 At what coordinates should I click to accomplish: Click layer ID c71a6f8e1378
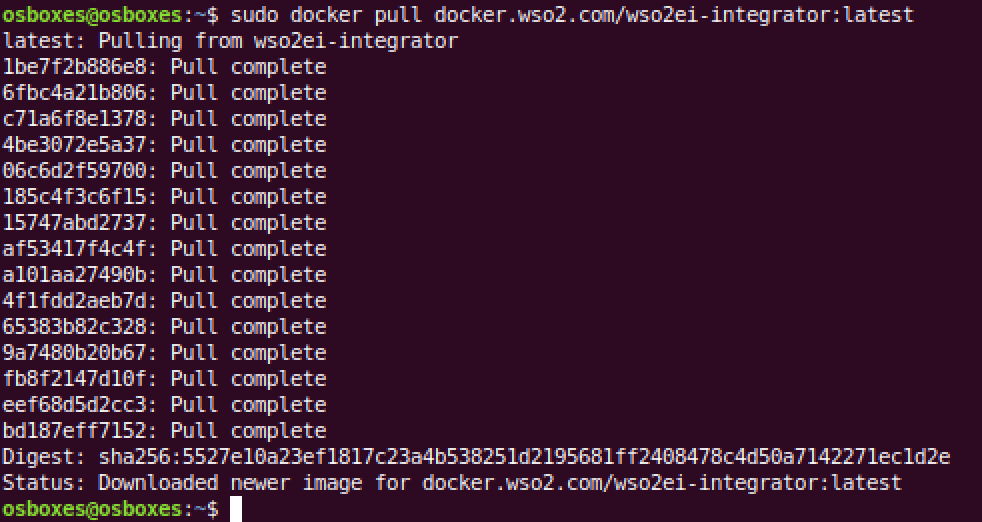80,119
